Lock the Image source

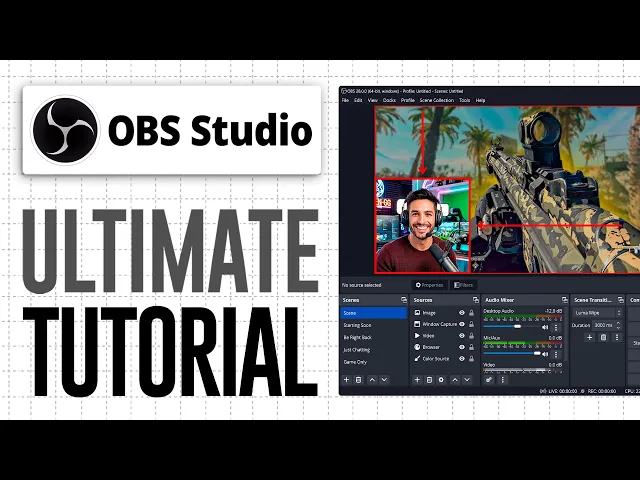(471, 313)
